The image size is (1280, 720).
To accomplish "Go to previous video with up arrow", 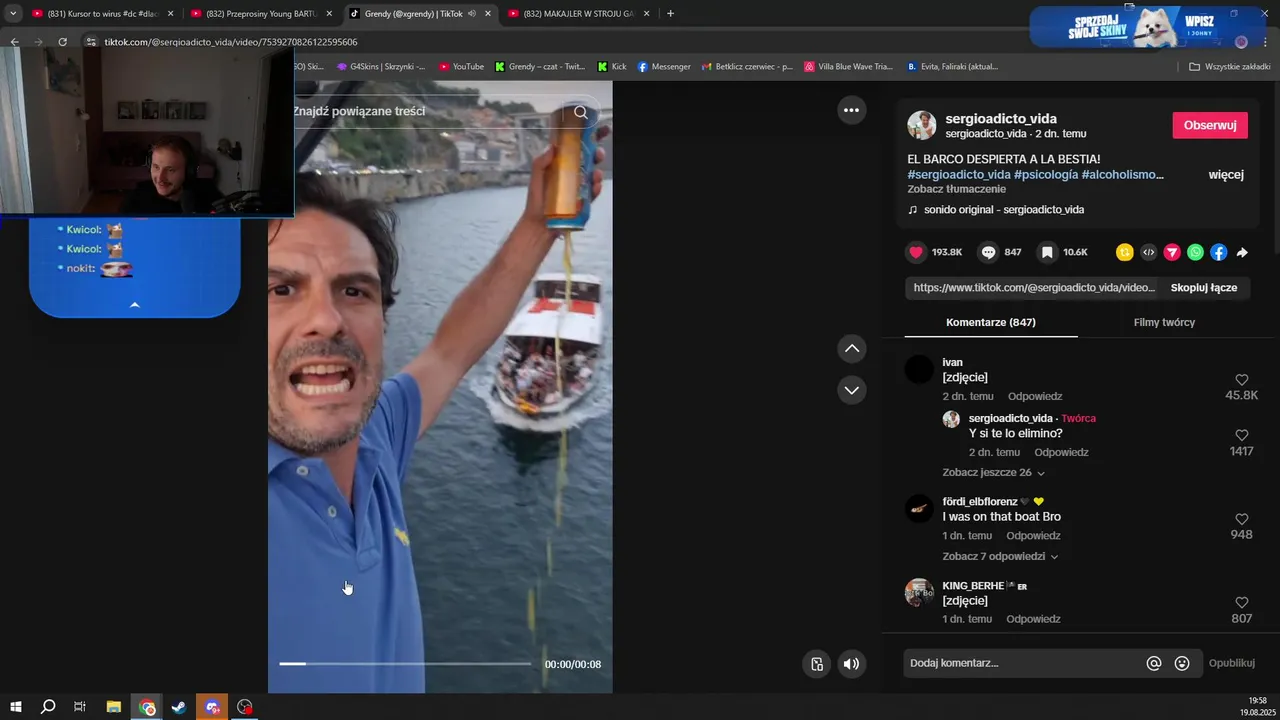I will click(852, 348).
